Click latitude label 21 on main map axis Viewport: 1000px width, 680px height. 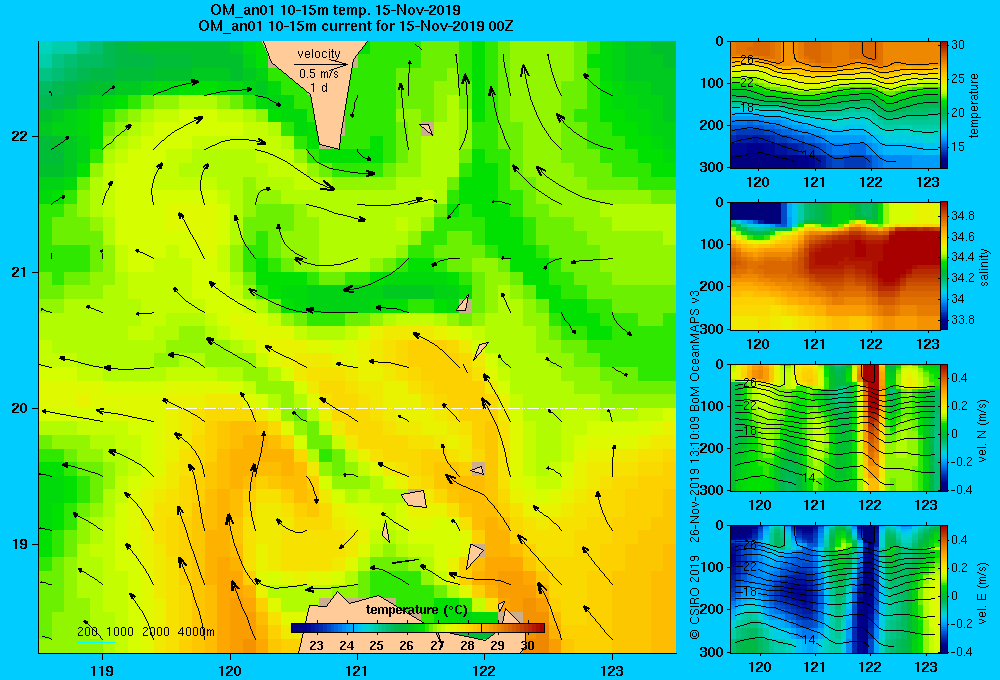(x=20, y=272)
